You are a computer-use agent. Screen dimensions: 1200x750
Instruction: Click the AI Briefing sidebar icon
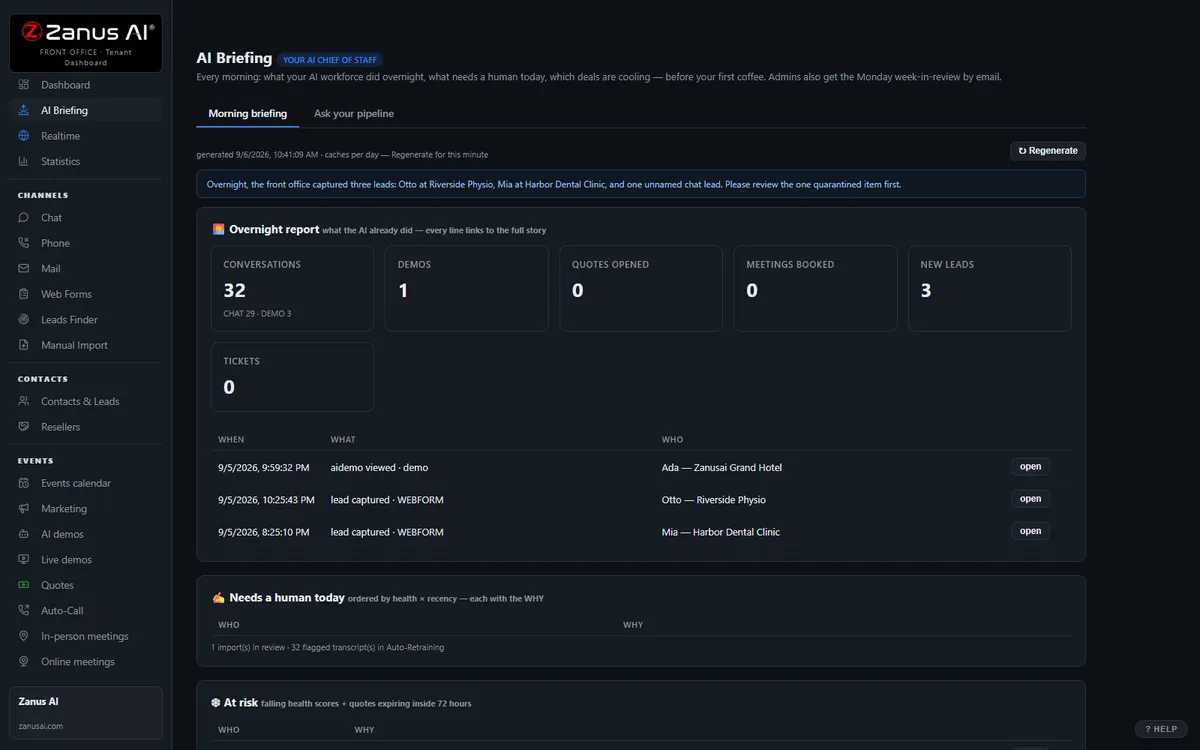pyautogui.click(x=24, y=110)
